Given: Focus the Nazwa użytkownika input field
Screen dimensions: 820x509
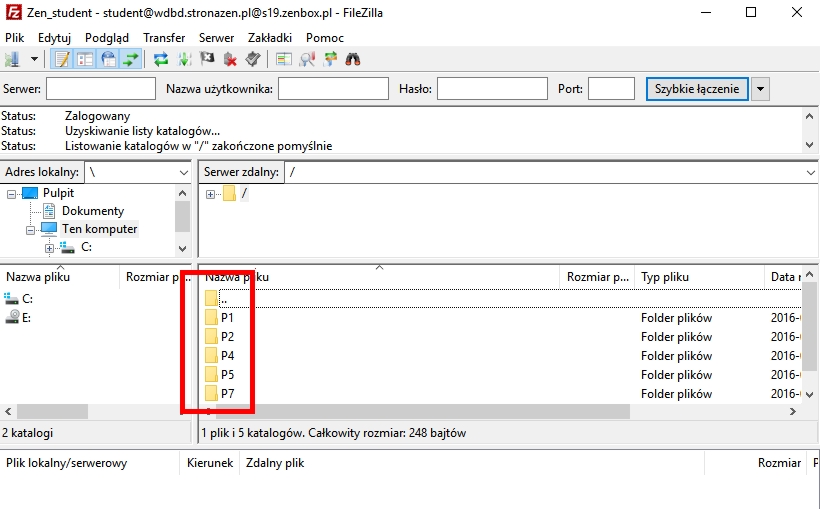Looking at the screenshot, I should point(333,88).
